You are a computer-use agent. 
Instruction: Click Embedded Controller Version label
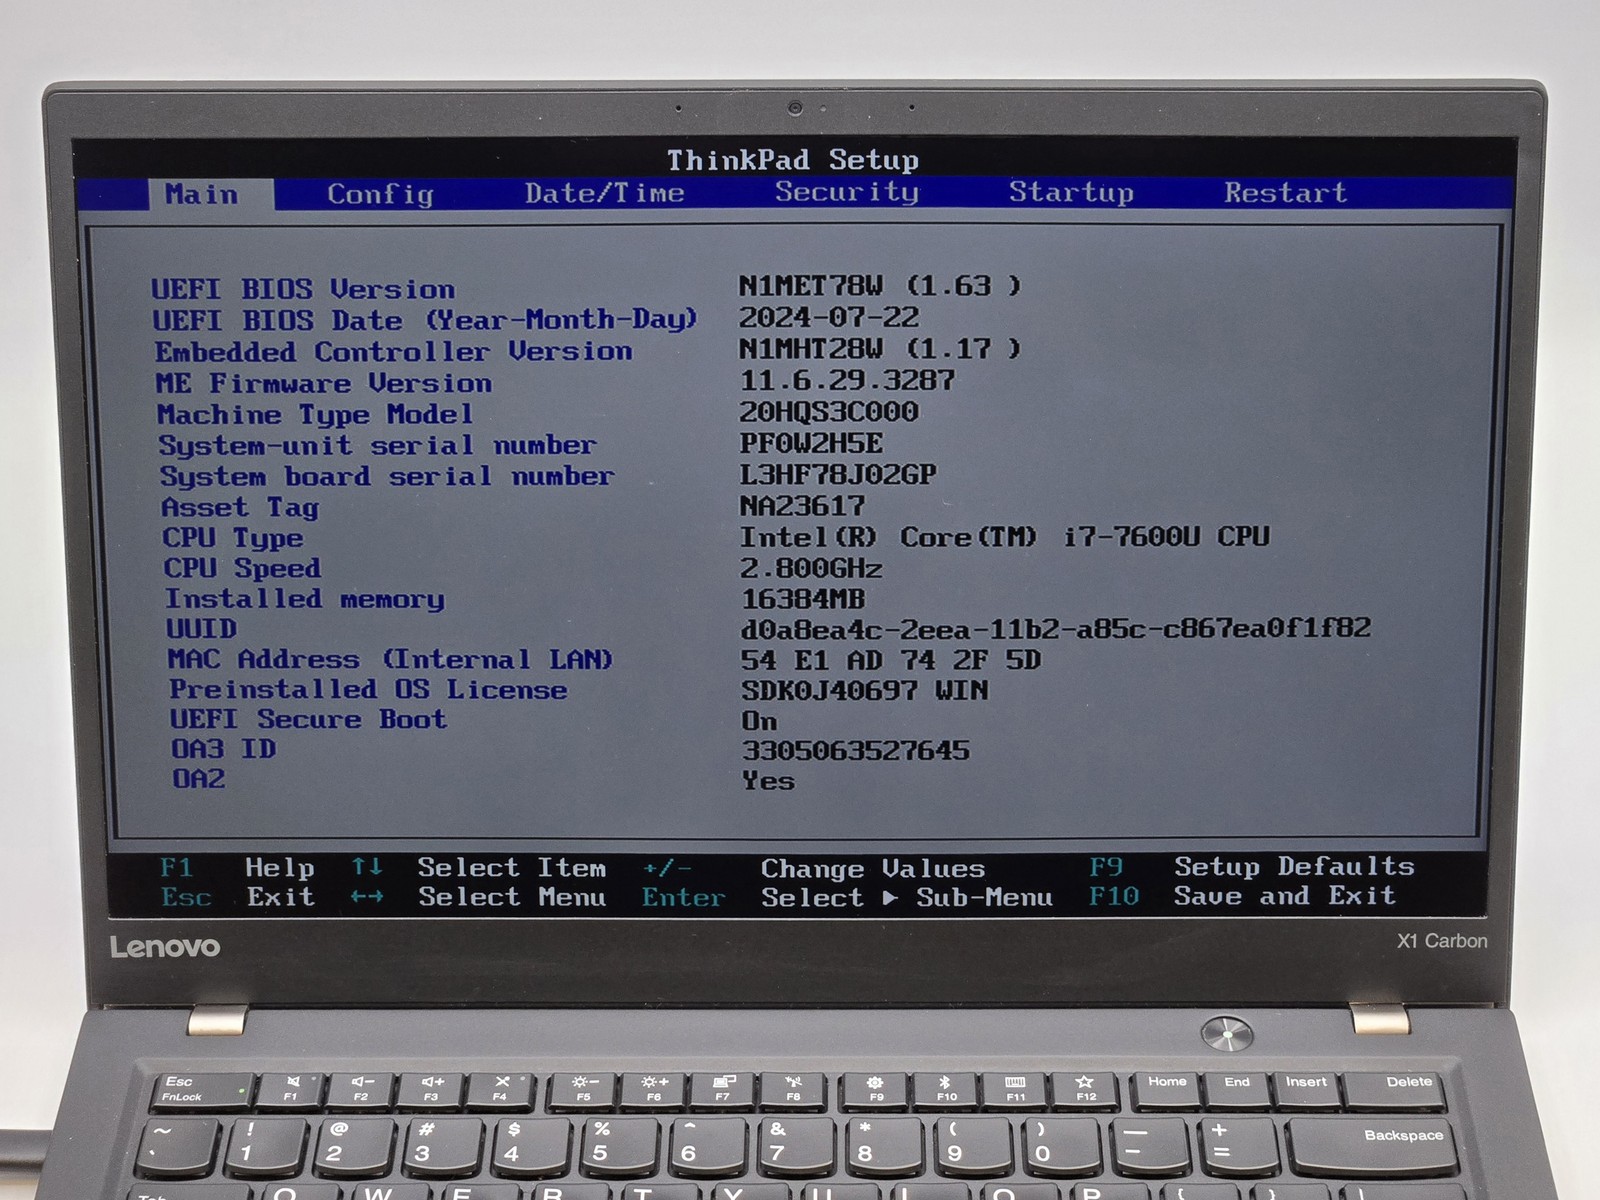pos(393,352)
